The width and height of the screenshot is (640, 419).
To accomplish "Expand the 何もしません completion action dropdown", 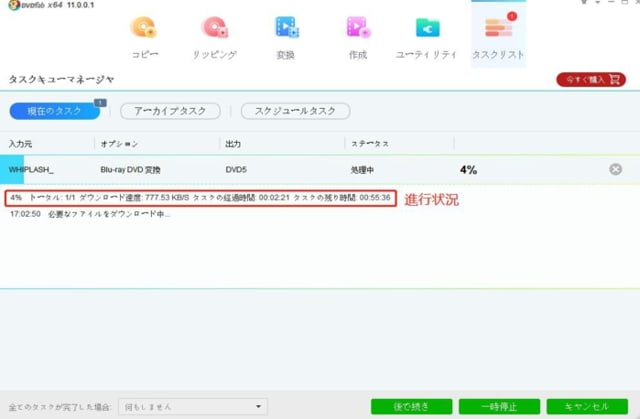I will 192,406.
